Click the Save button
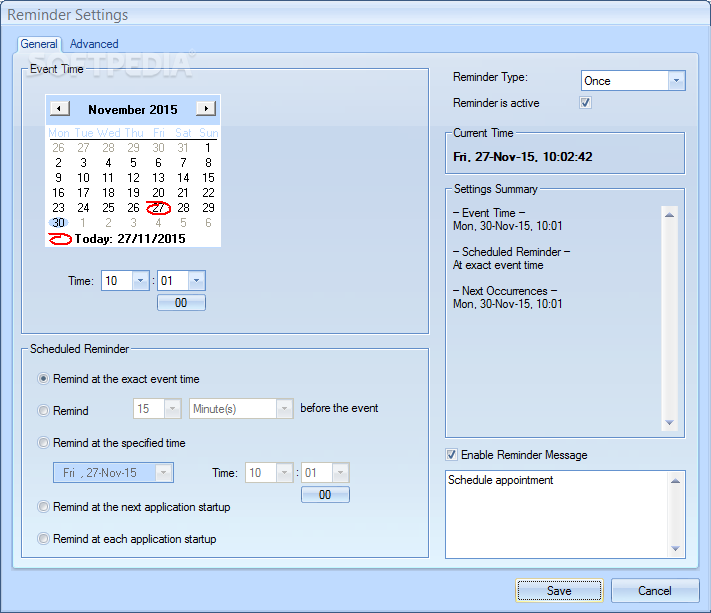The height and width of the screenshot is (613, 711). [559, 590]
